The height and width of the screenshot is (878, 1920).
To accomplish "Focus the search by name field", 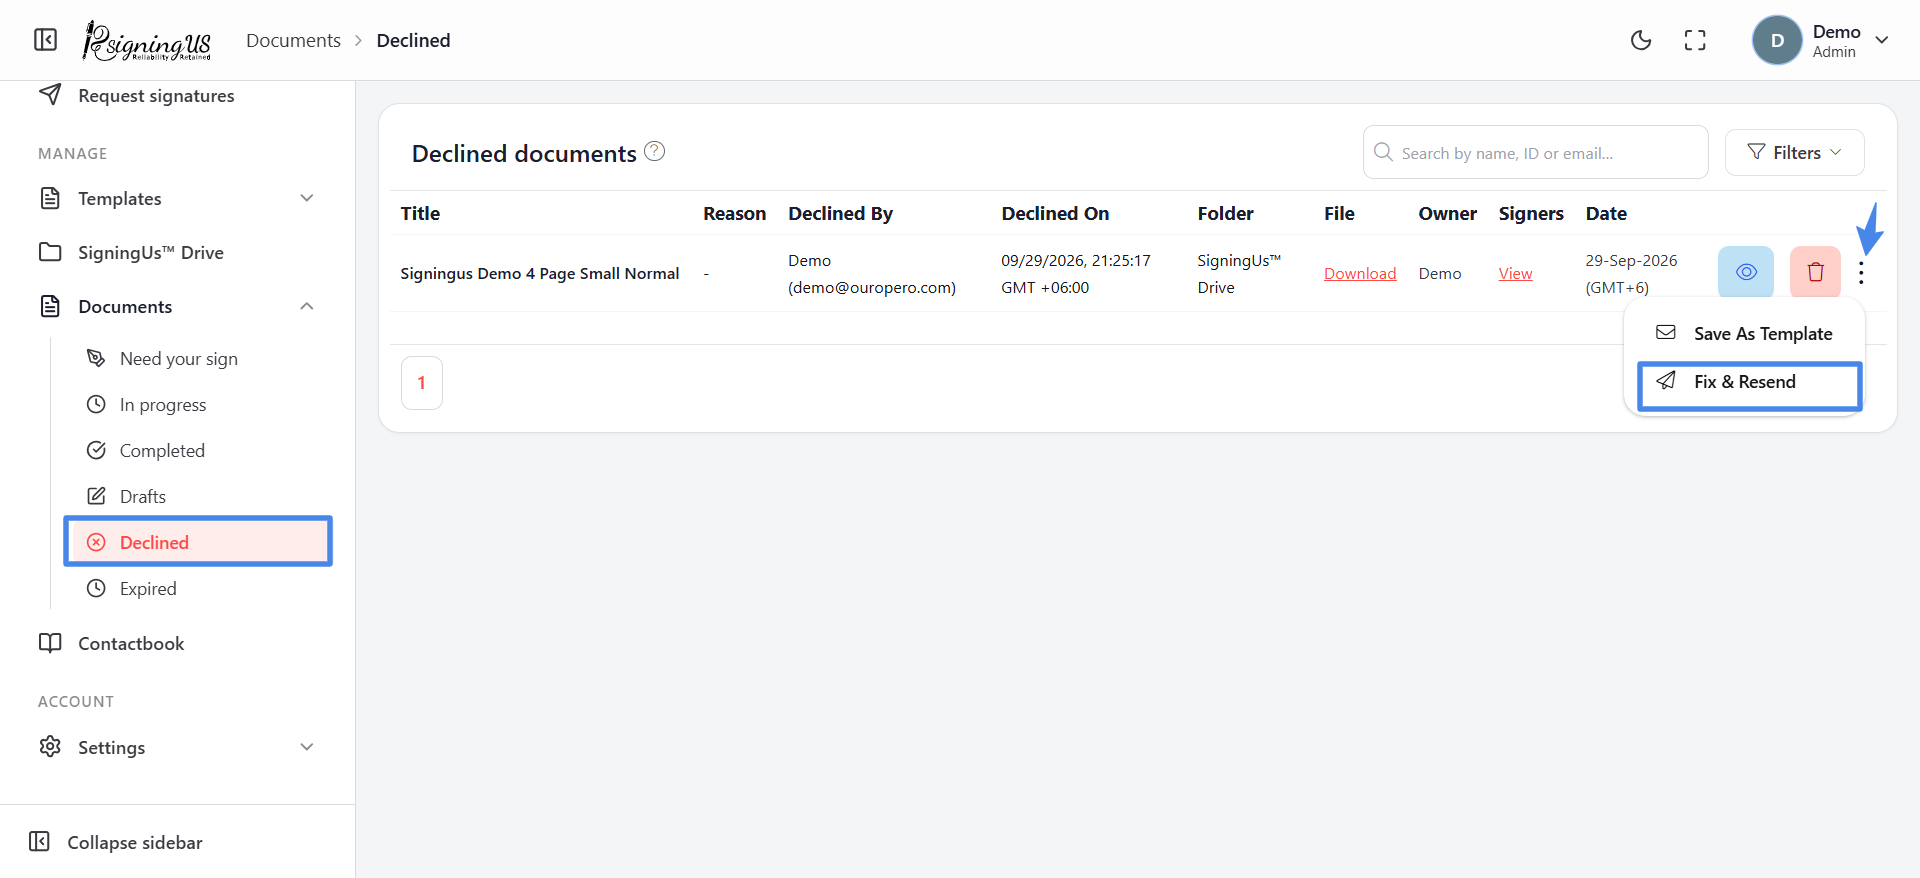I will pyautogui.click(x=1535, y=152).
